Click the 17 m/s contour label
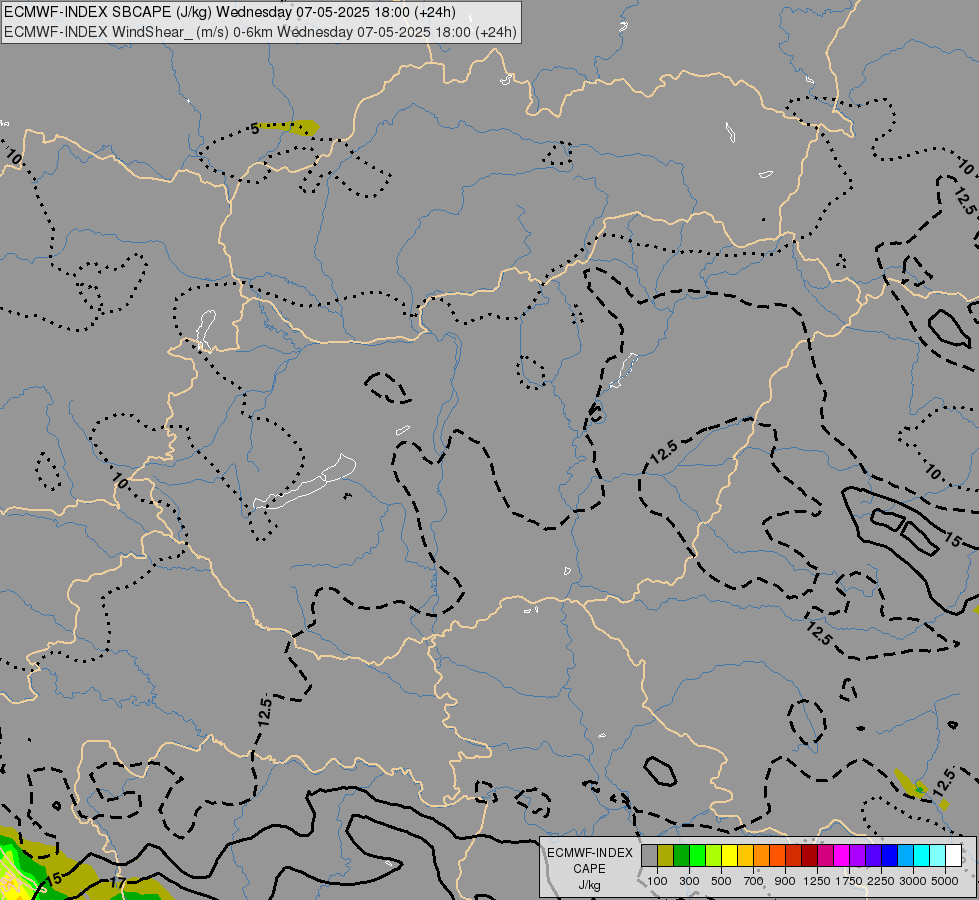The height and width of the screenshot is (900, 979). point(117,883)
